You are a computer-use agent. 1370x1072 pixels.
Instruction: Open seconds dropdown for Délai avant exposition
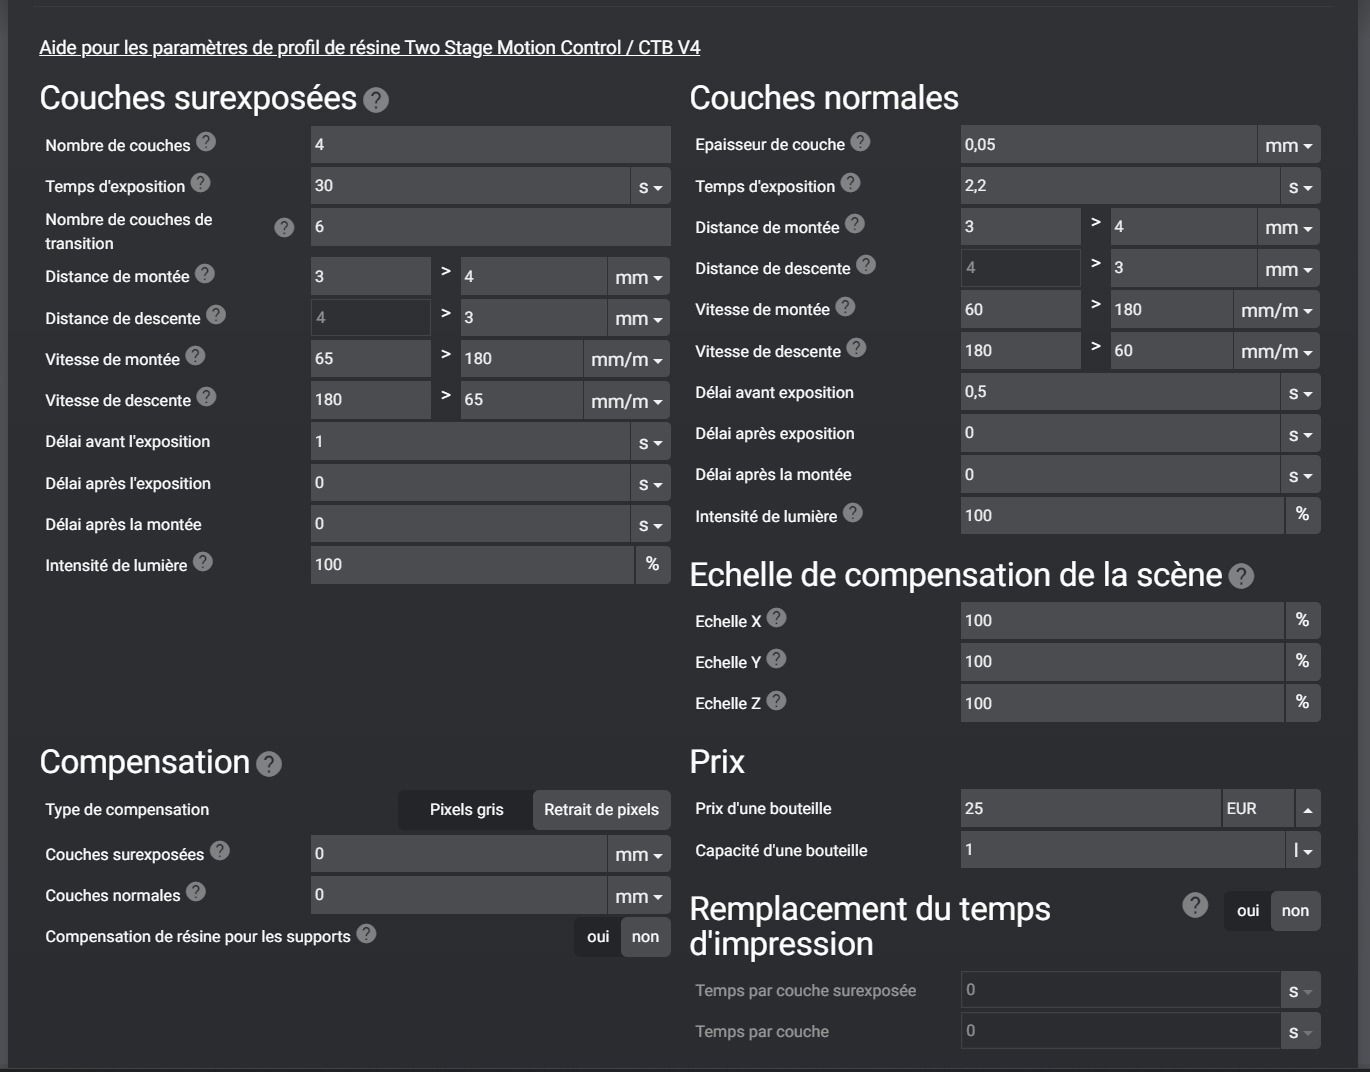[x=1301, y=393]
